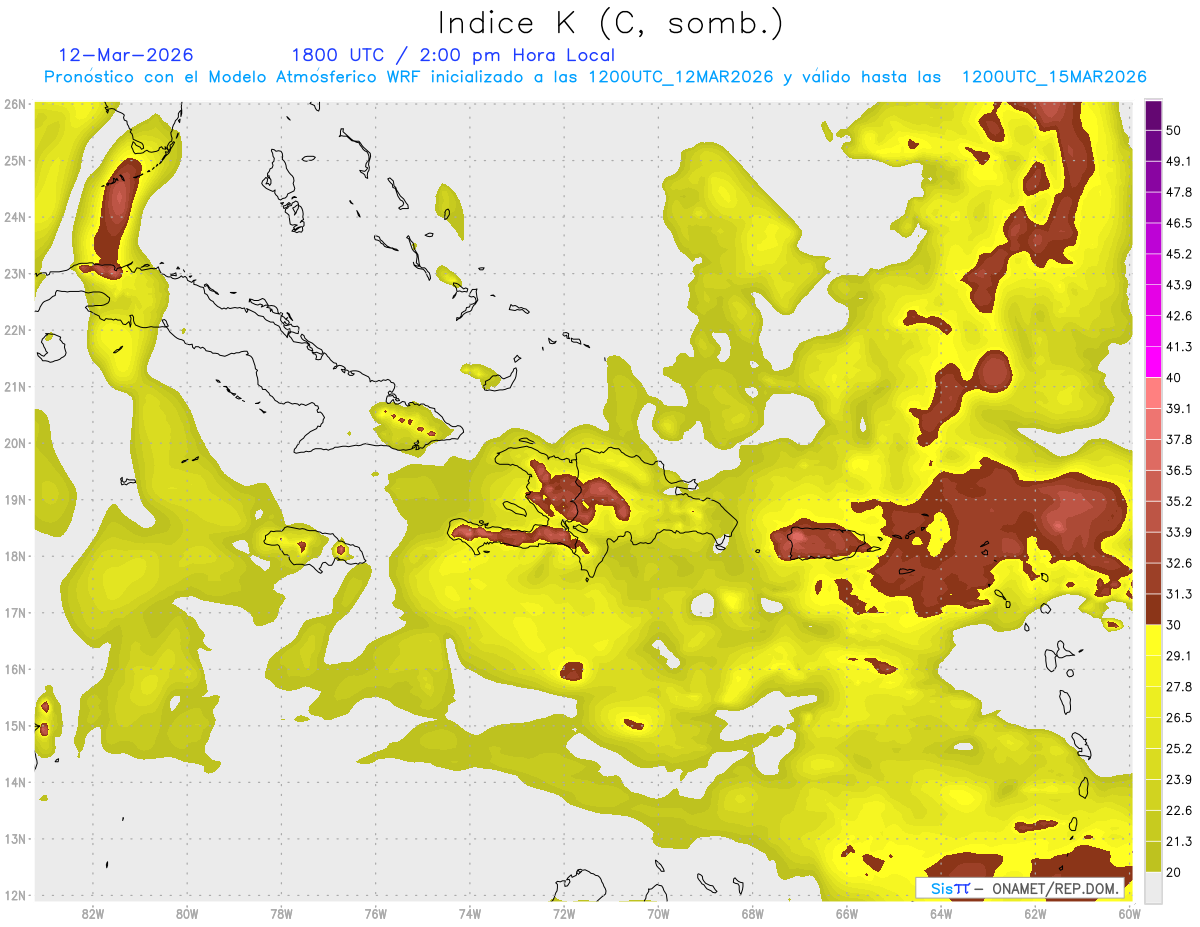Click the colorbar label "31.3"
Image resolution: width=1200 pixels, height=927 pixels.
[x=1178, y=595]
